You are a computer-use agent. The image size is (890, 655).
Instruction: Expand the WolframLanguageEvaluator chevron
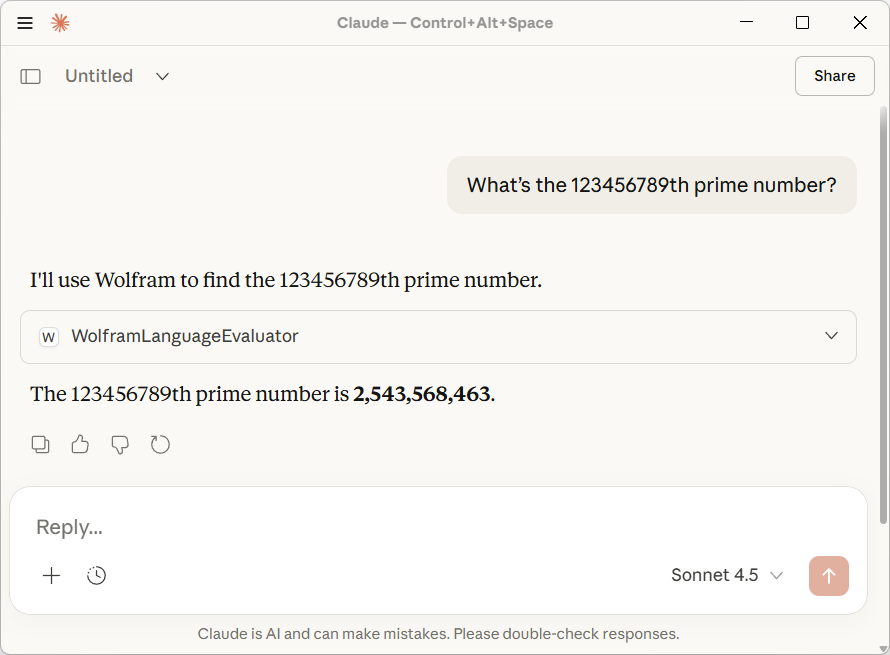pos(831,336)
